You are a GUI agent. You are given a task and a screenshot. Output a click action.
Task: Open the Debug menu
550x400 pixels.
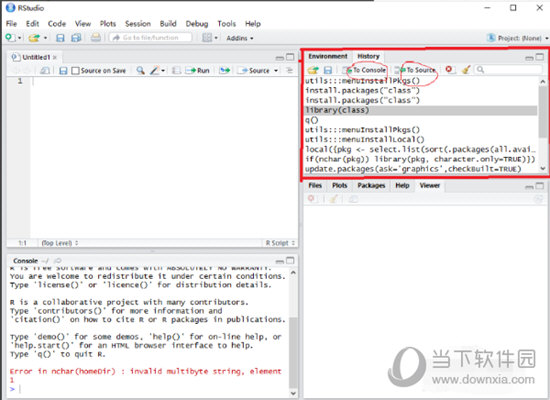pos(197,24)
